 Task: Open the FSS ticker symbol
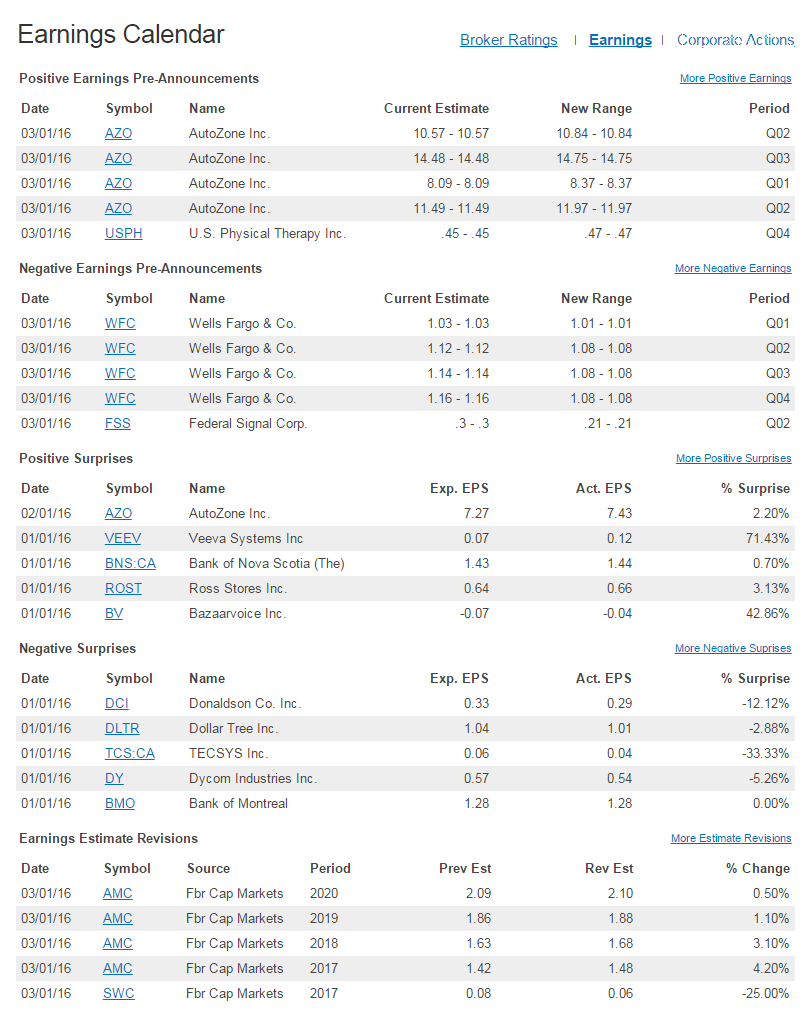tap(117, 423)
